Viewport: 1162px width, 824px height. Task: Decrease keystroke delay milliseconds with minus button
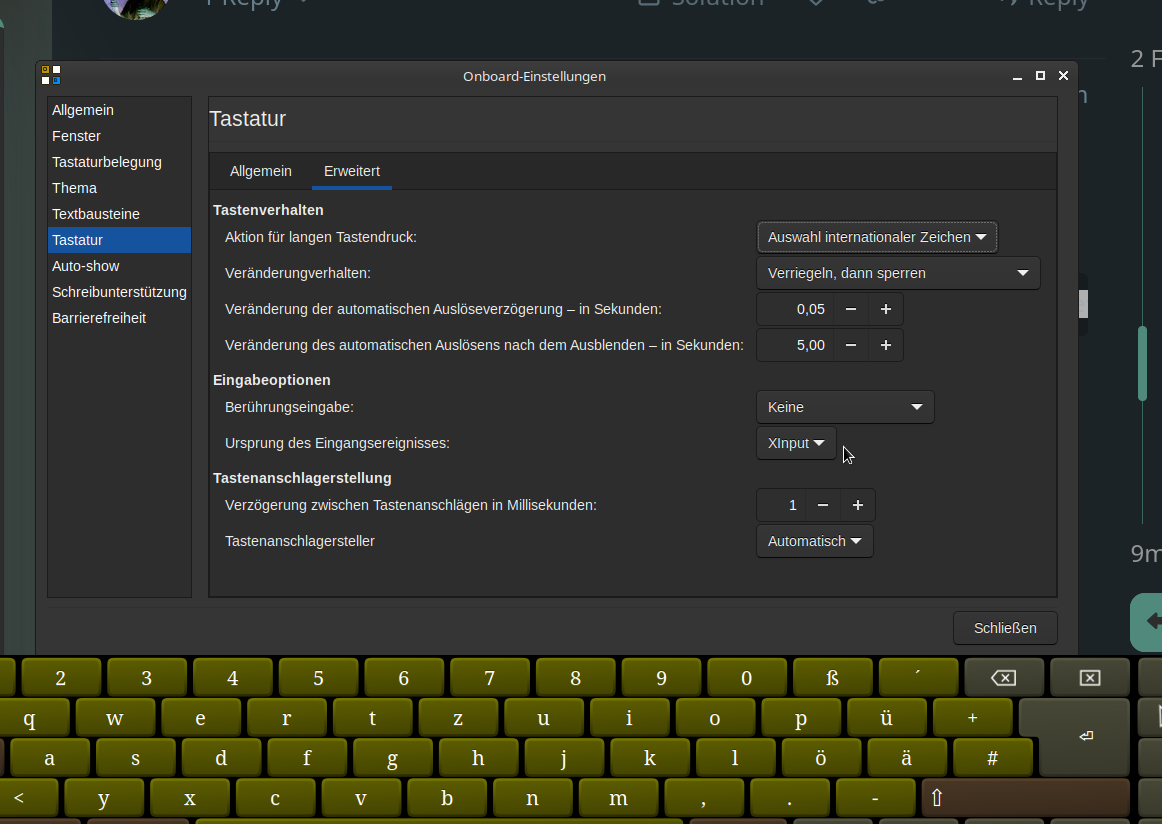coord(823,506)
